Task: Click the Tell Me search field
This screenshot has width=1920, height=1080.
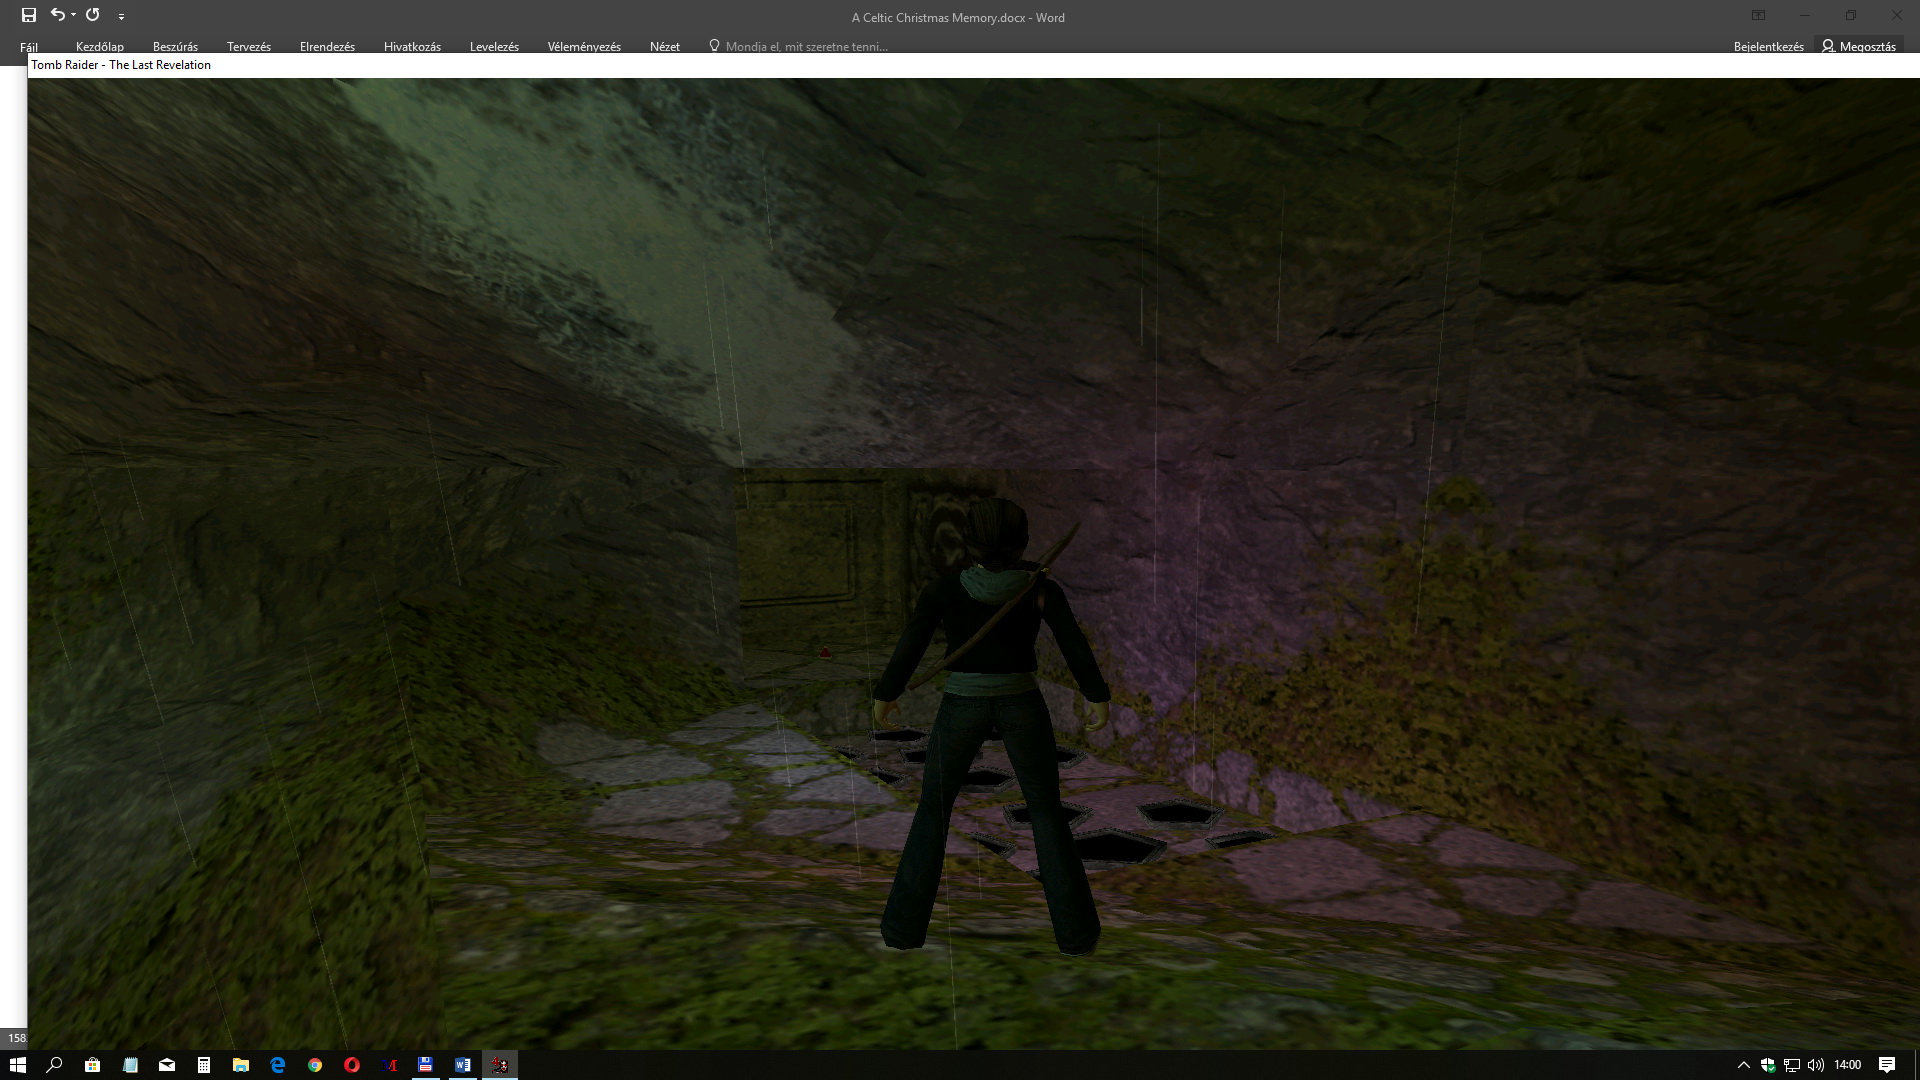Action: pyautogui.click(x=806, y=47)
